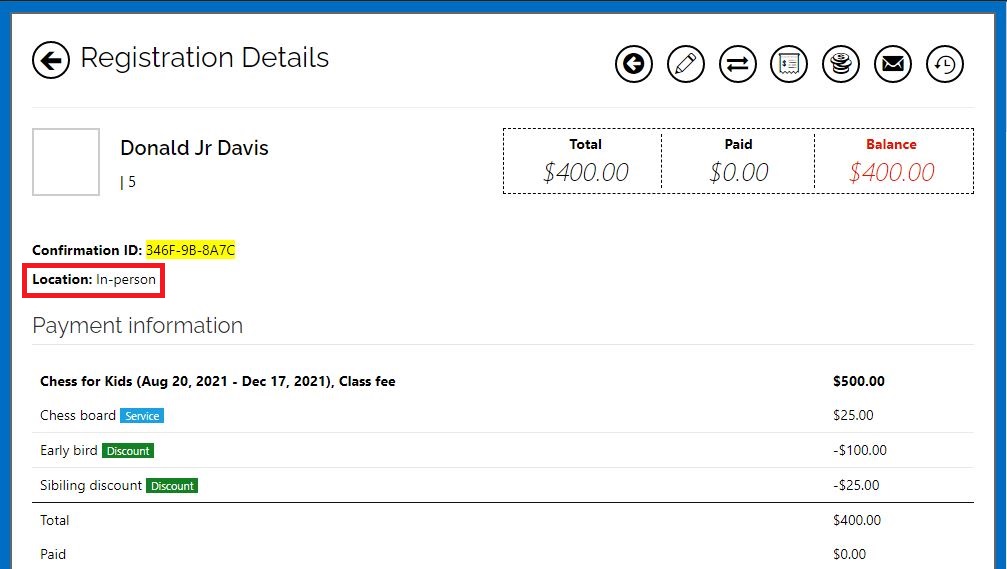Click the transfer arrows icon
Viewport: 1007px width, 569px height.
click(737, 65)
